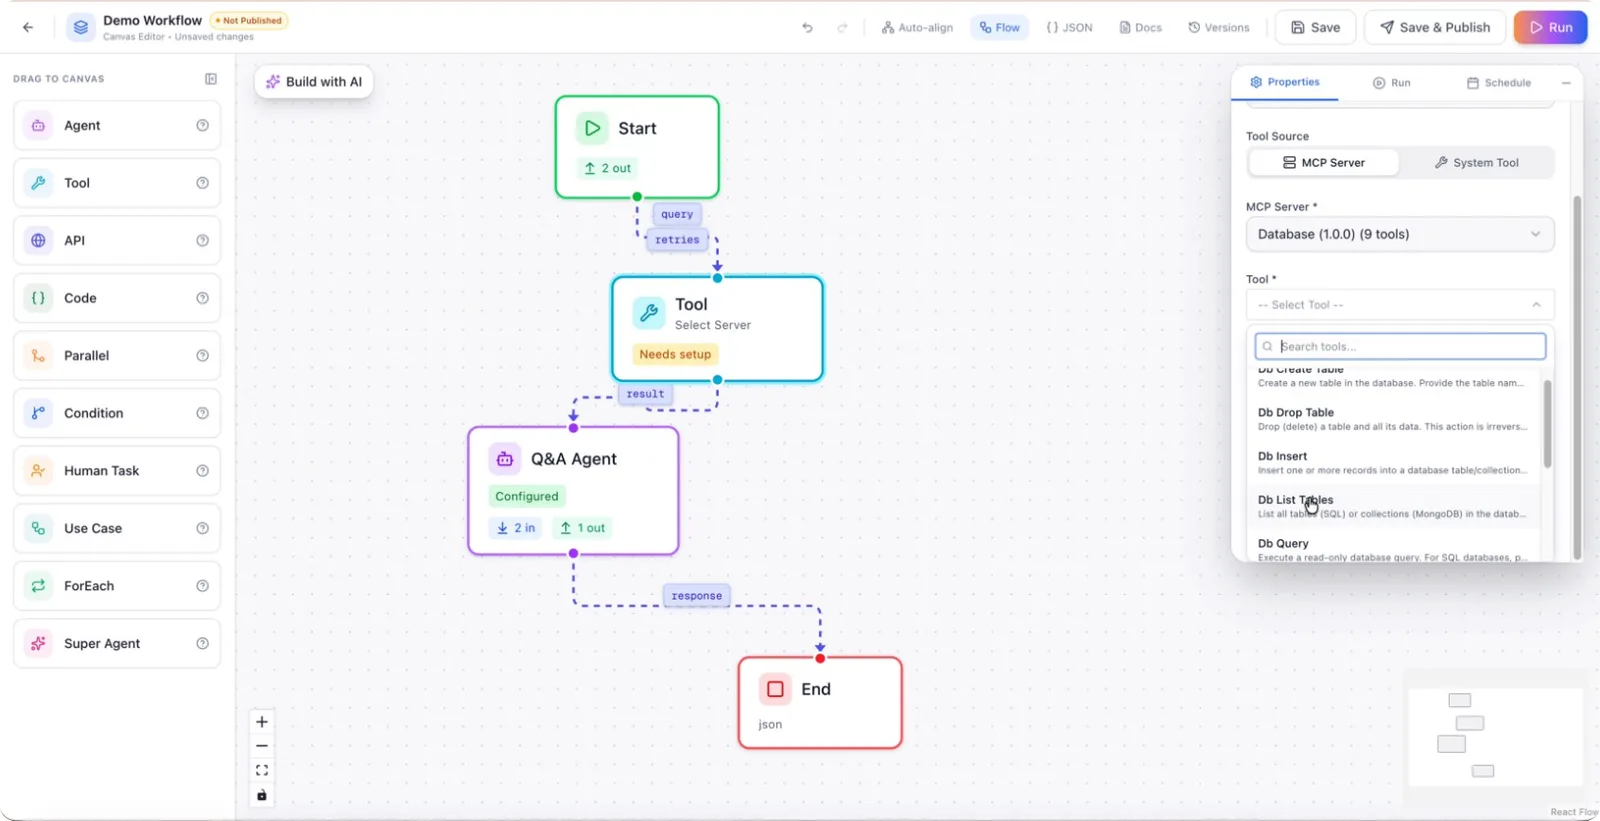Click Auto-align in the toolbar
1600x821 pixels.
pyautogui.click(x=917, y=28)
